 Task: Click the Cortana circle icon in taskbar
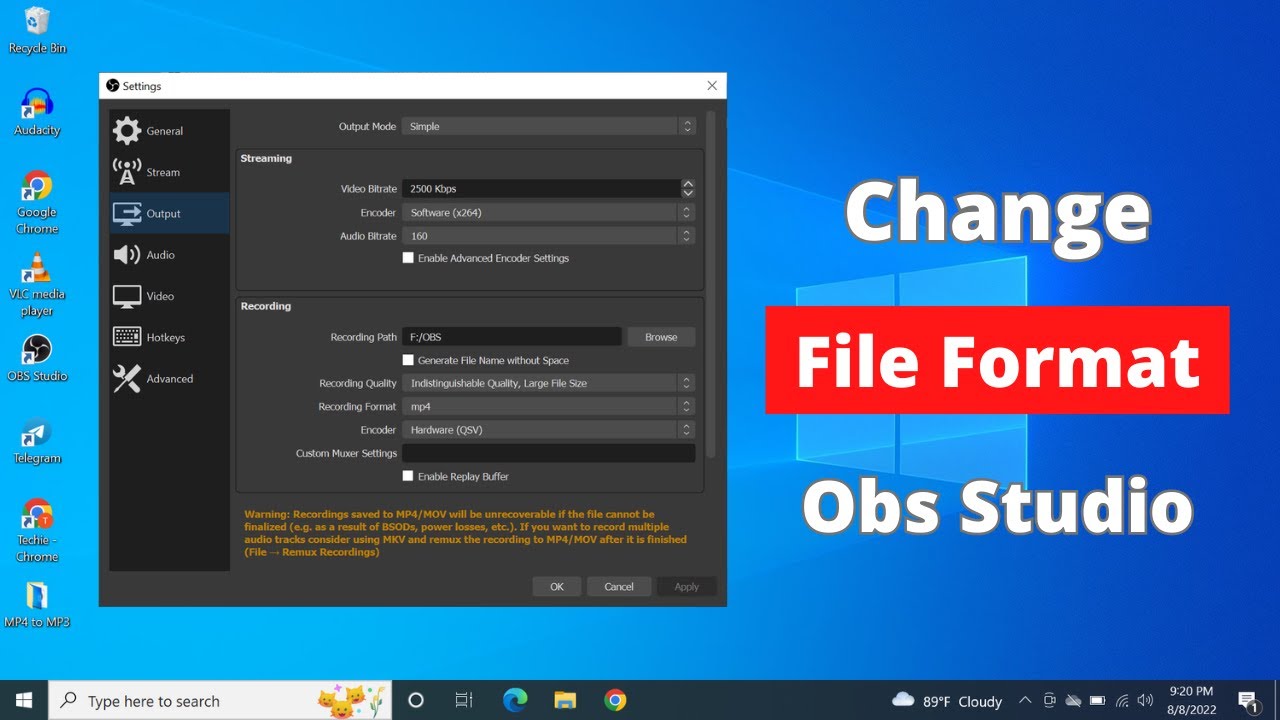click(416, 700)
